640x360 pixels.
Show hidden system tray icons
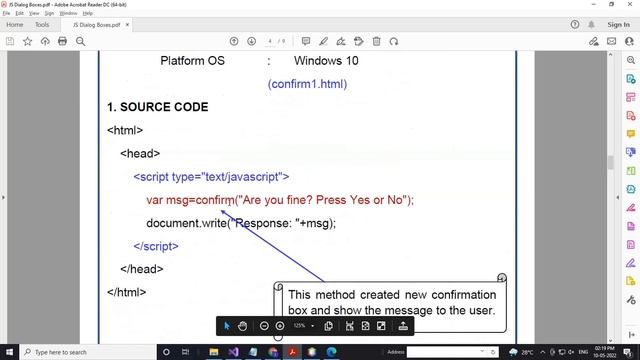click(542, 352)
